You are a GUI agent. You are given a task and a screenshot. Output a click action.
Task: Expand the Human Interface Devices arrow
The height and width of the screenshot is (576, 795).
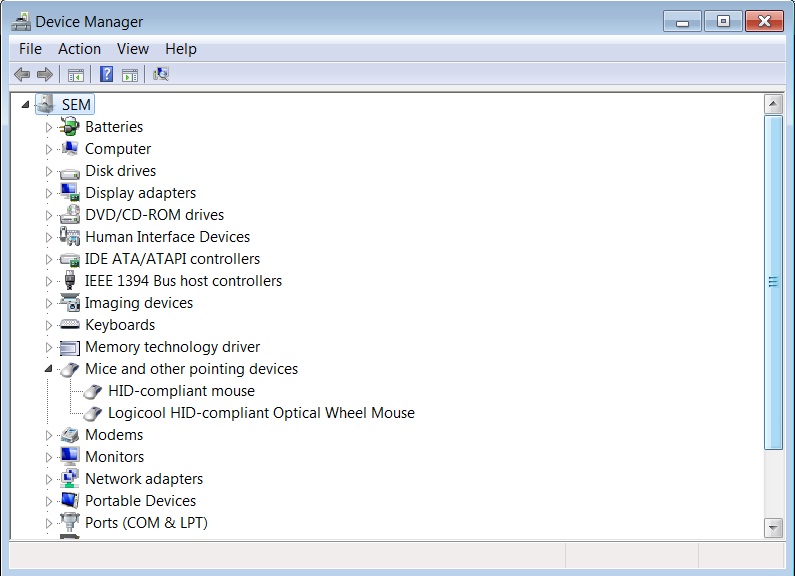(x=49, y=237)
